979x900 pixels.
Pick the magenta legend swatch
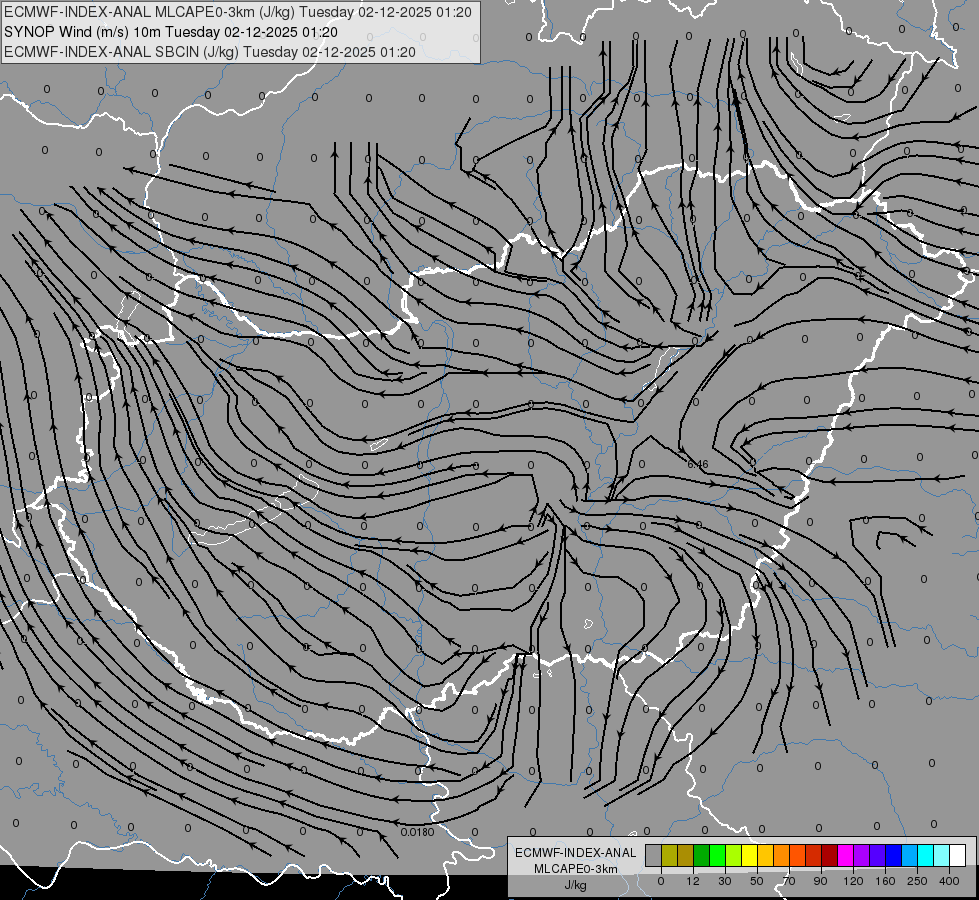click(x=845, y=856)
